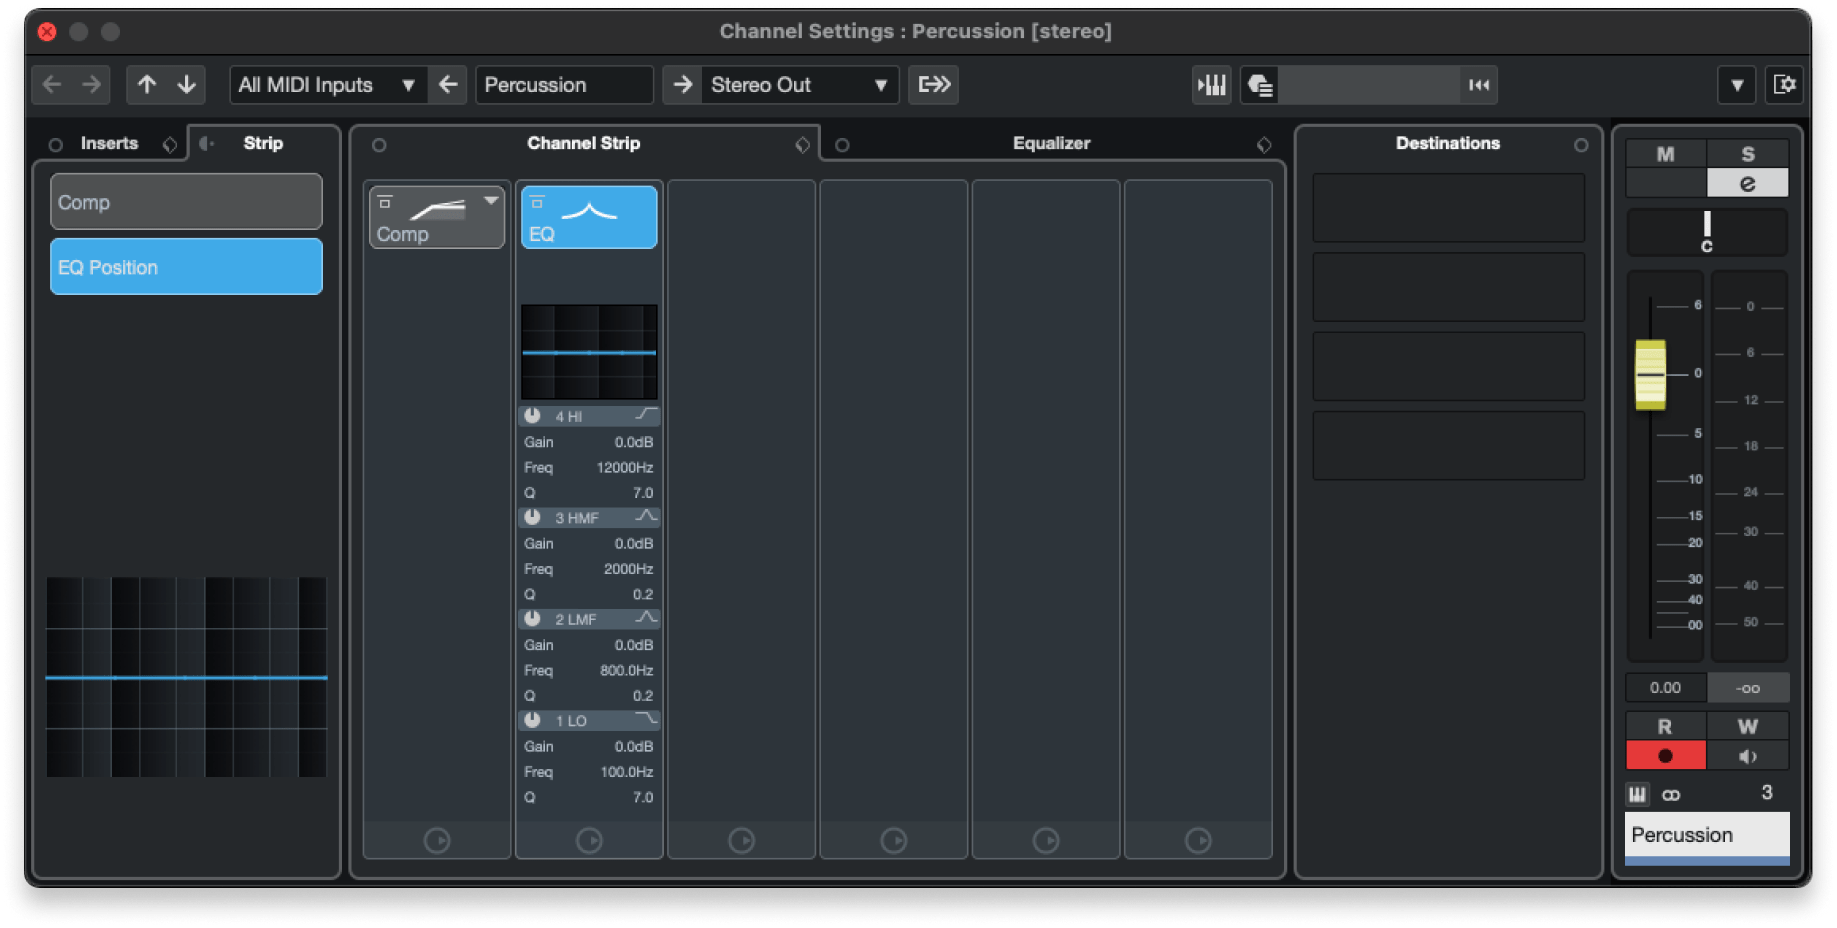Image resolution: width=1837 pixels, height=928 pixels.
Task: Click the input routing arrow icon
Action: coord(449,85)
